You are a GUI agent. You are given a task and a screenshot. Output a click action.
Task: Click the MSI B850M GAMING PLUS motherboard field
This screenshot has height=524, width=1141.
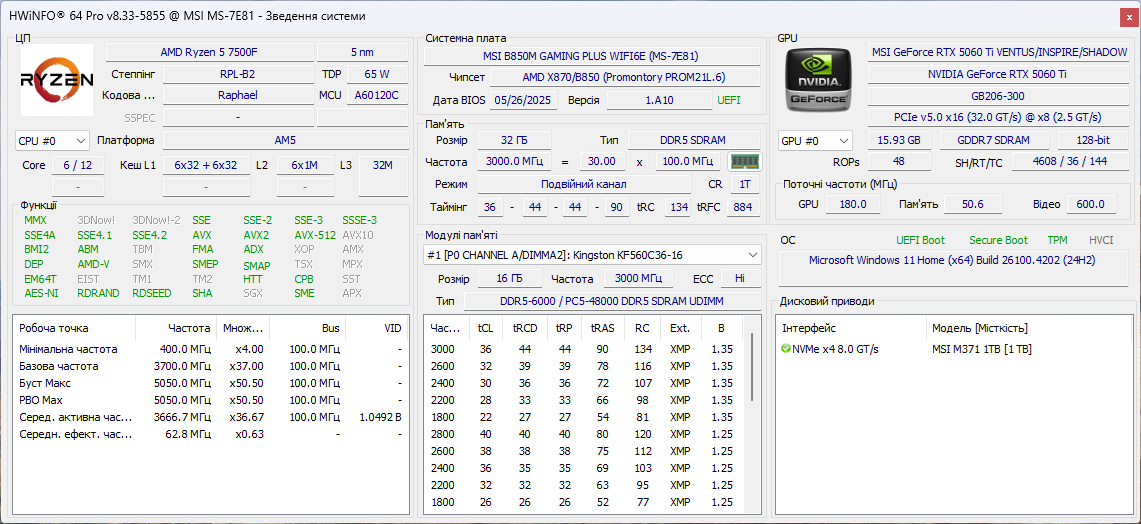[591, 56]
